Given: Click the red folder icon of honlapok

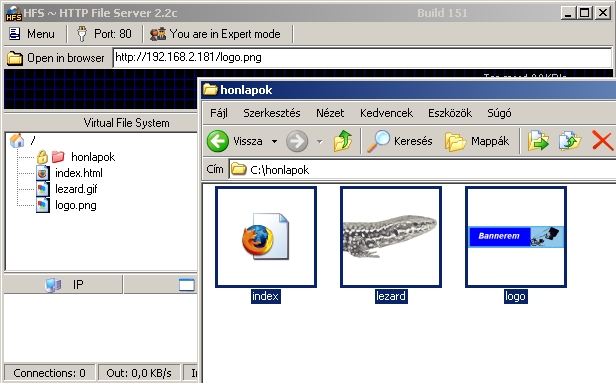Looking at the screenshot, I should 58,157.
